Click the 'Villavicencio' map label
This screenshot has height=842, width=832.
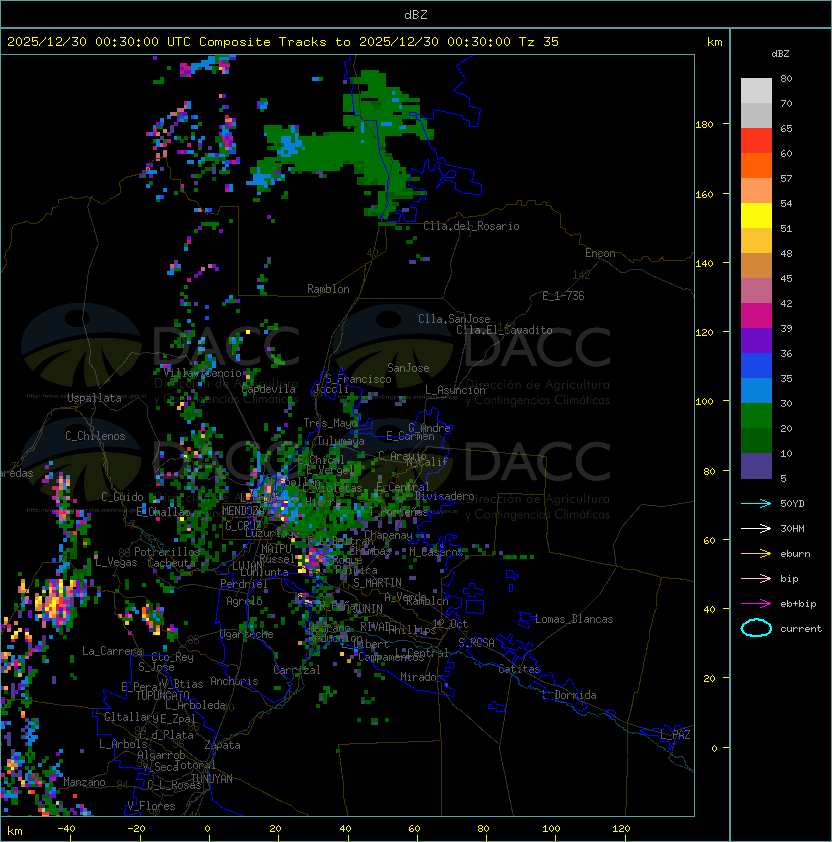pyautogui.click(x=202, y=373)
